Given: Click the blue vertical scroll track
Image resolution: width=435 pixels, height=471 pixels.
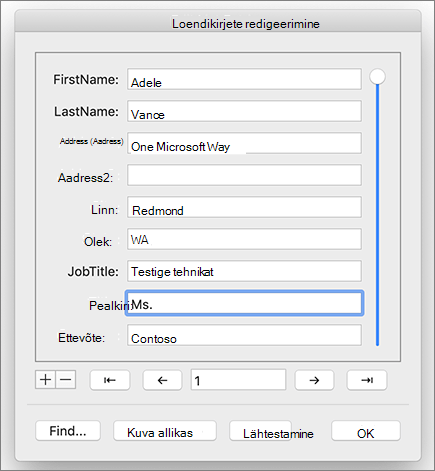Looking at the screenshot, I should pyautogui.click(x=377, y=215).
